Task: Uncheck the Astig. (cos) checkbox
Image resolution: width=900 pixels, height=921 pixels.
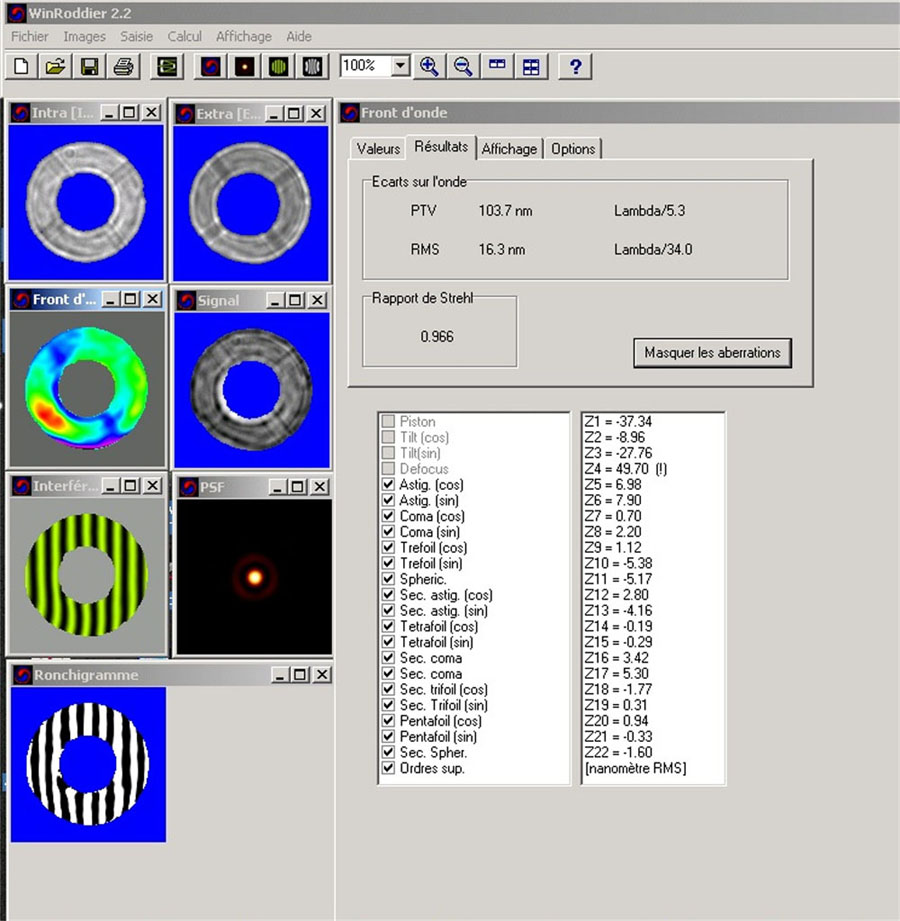Action: (388, 485)
